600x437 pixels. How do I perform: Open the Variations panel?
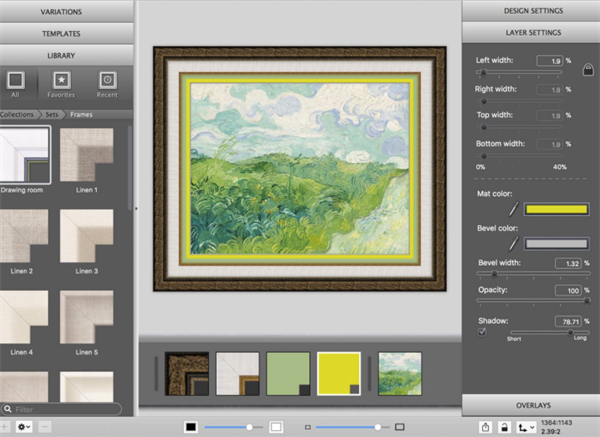click(x=61, y=11)
